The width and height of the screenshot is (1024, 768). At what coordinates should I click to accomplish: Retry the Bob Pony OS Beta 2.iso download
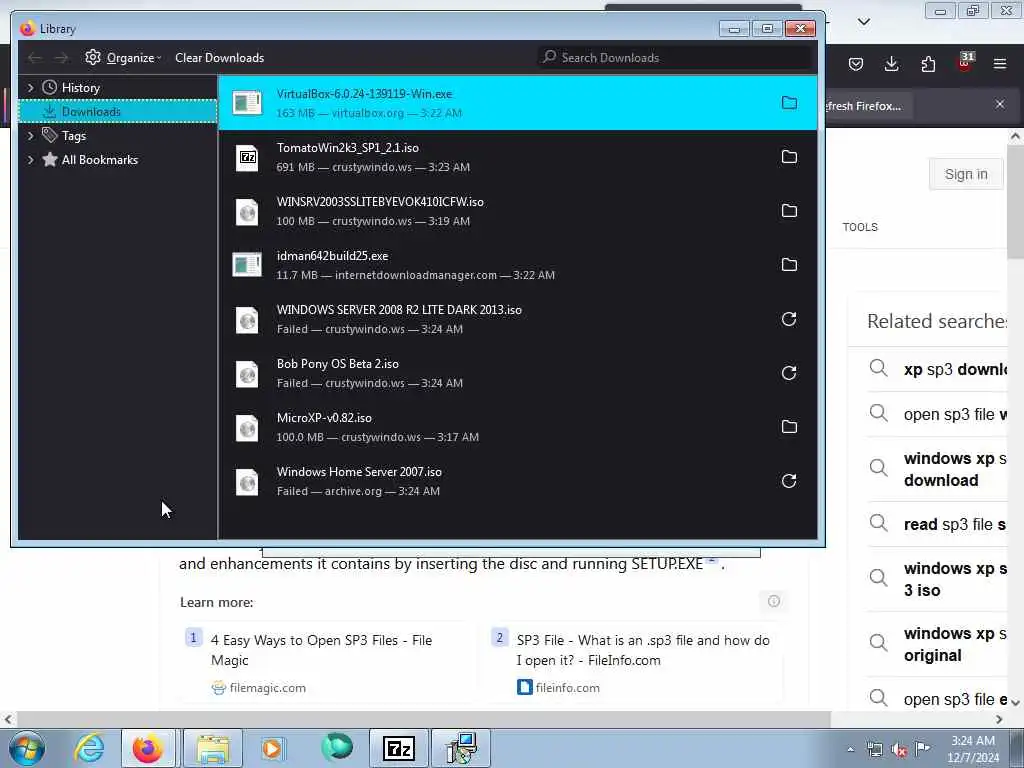[x=789, y=373]
